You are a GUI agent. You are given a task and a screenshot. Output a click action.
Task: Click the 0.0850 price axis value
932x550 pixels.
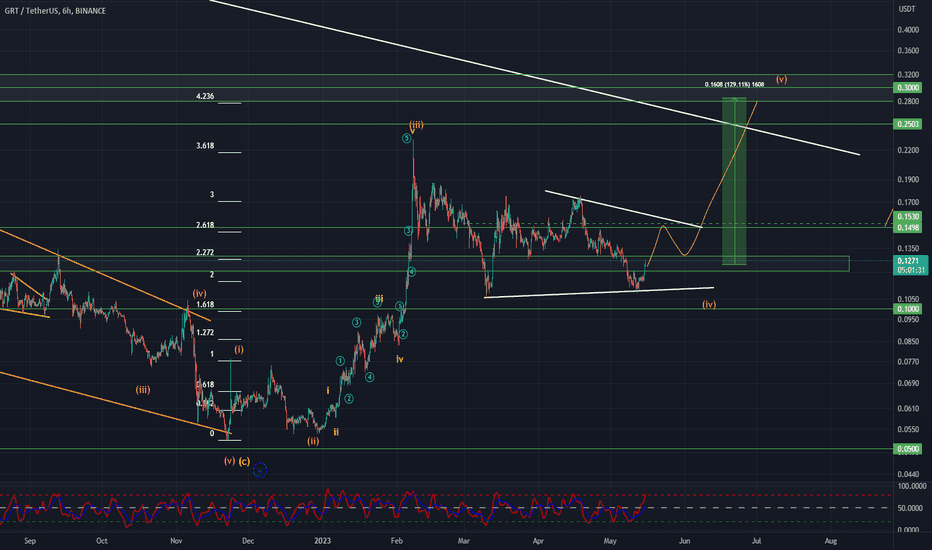pyautogui.click(x=908, y=342)
